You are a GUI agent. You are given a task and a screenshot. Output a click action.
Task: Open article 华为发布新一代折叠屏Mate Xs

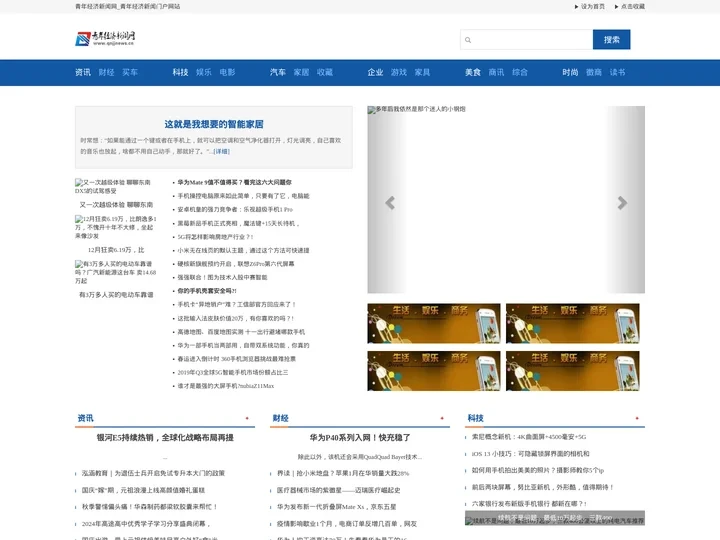(x=336, y=506)
